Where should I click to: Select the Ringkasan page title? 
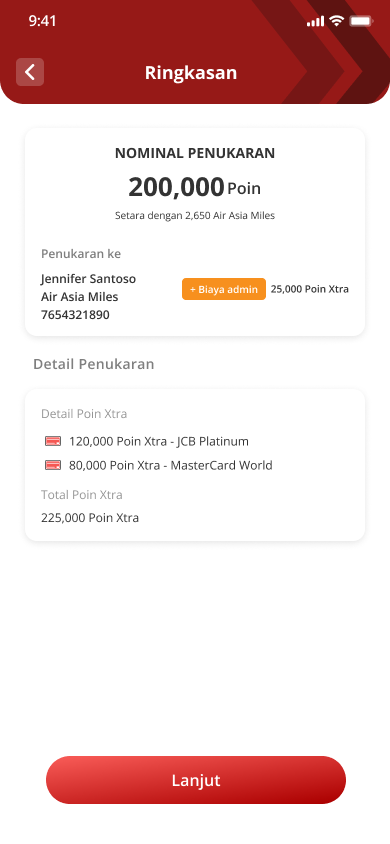pyautogui.click(x=191, y=73)
